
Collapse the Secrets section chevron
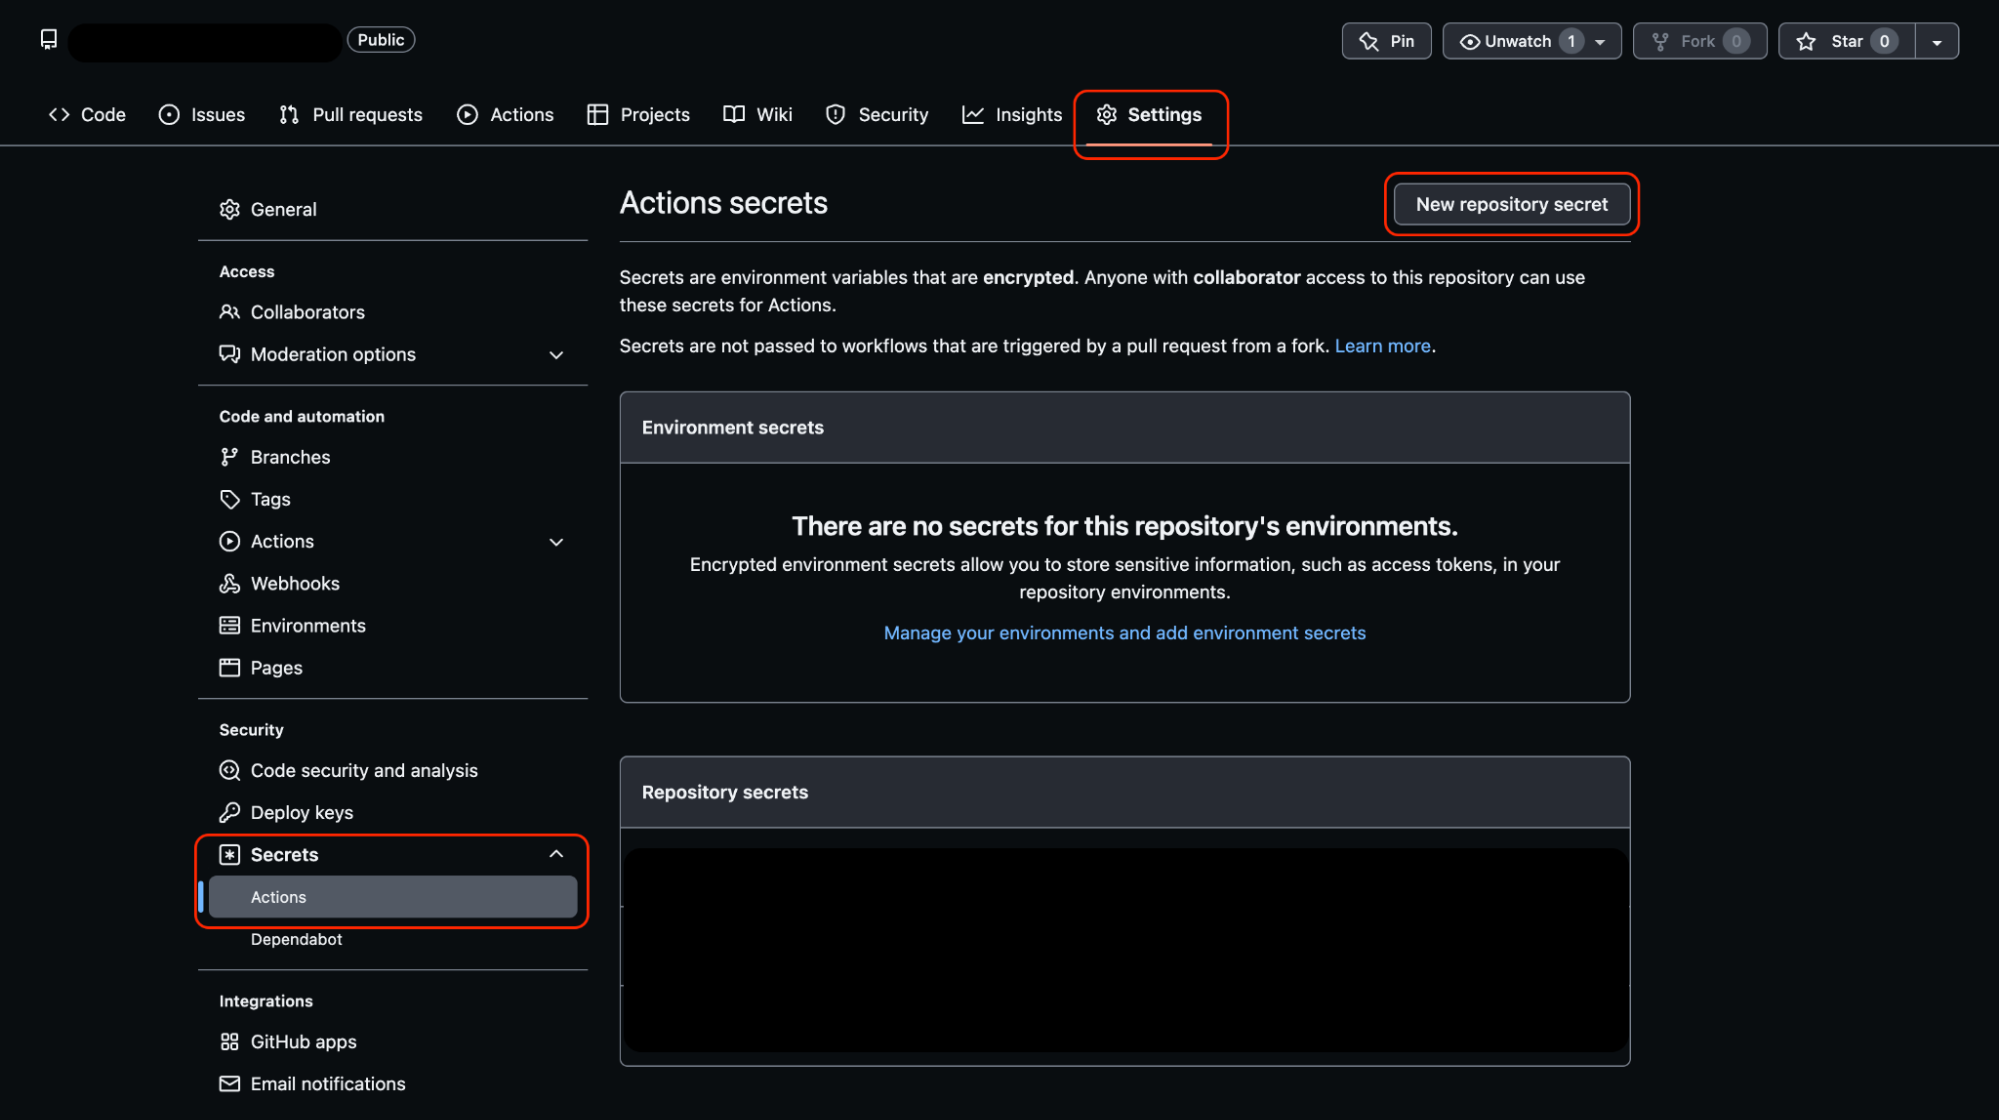tap(557, 854)
